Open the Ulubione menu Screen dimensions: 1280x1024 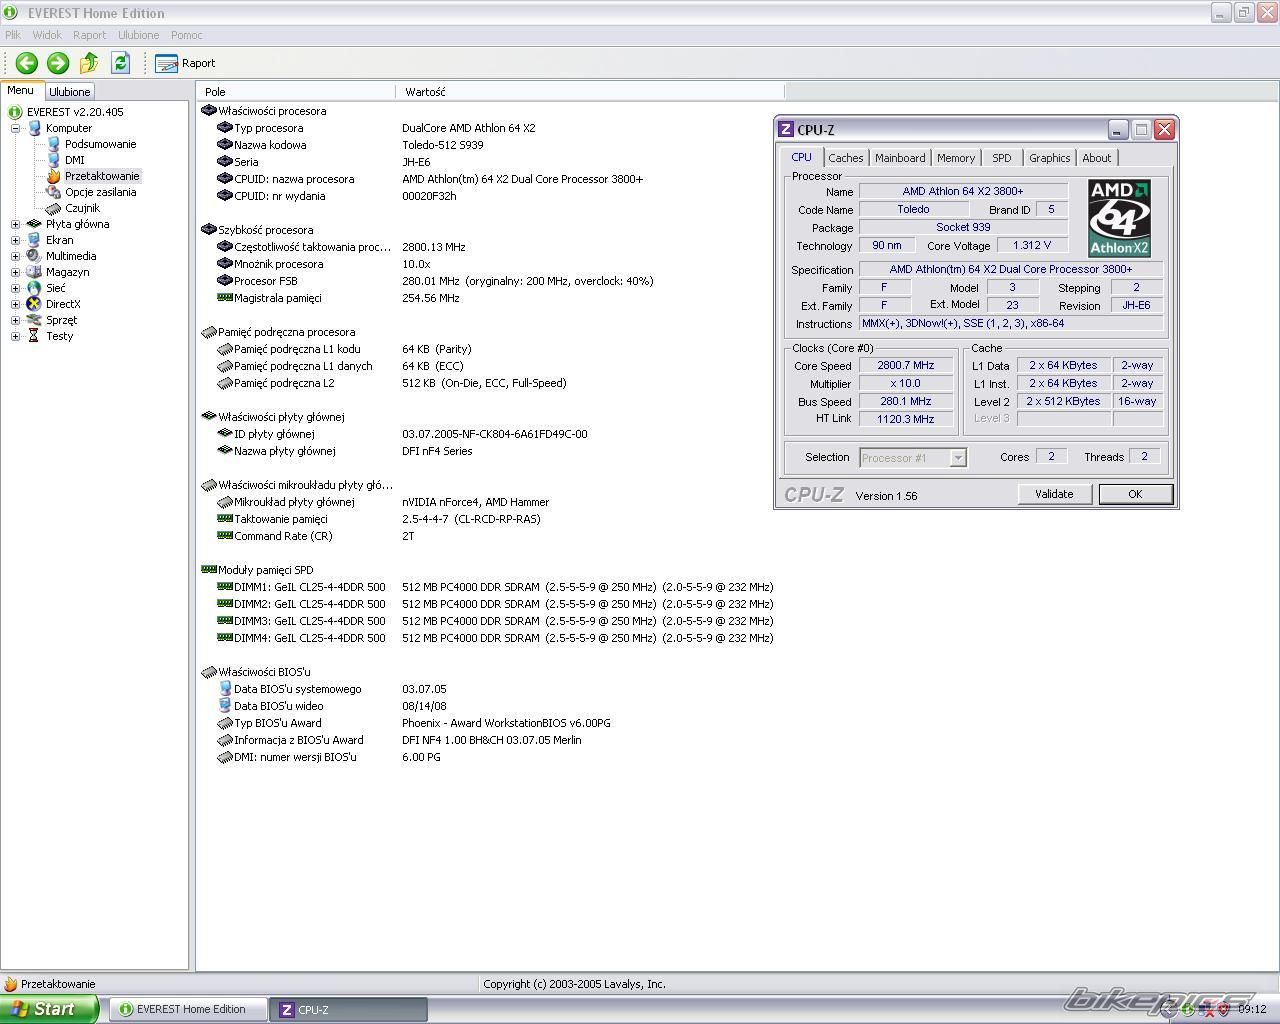(x=138, y=35)
